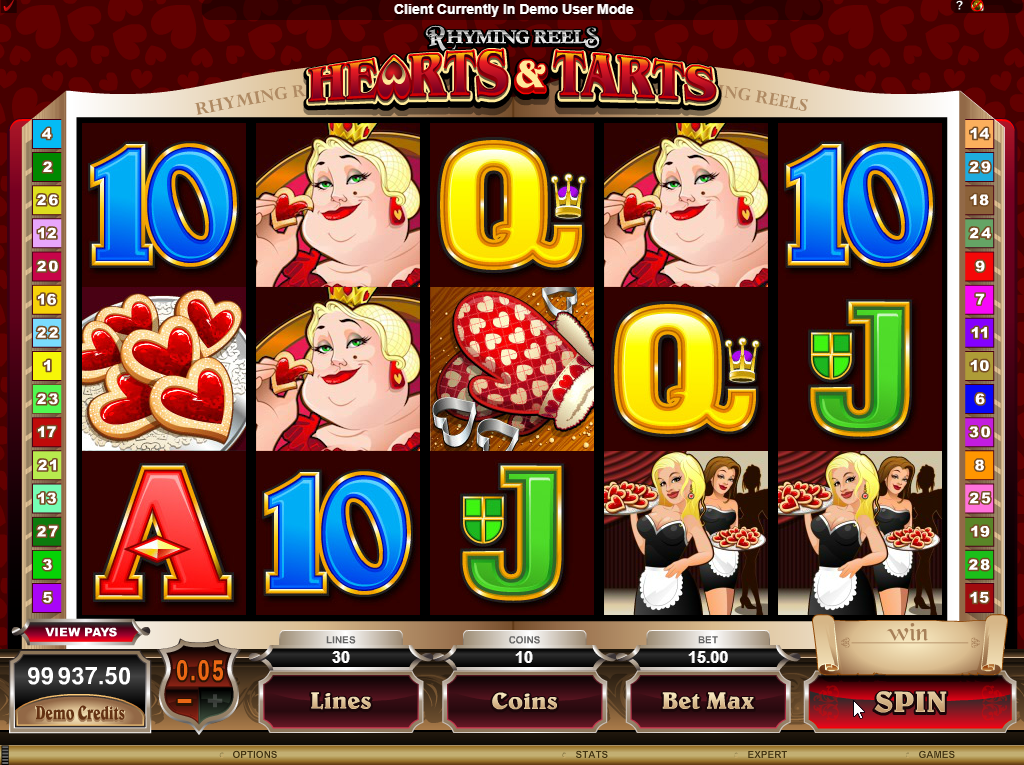Switch to Expert mode
The width and height of the screenshot is (1024, 765).
point(767,755)
